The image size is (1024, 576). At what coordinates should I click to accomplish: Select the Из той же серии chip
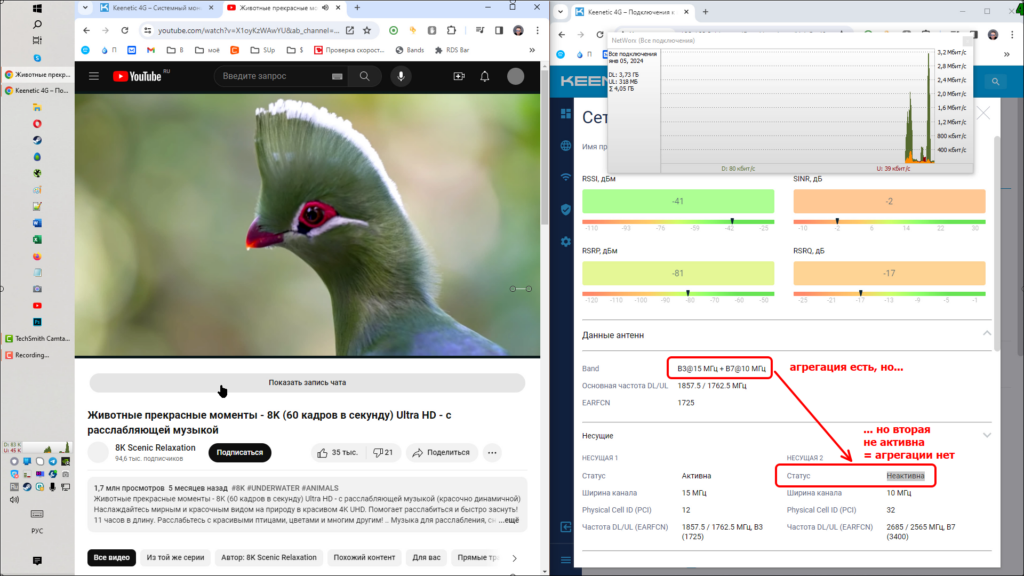point(176,558)
